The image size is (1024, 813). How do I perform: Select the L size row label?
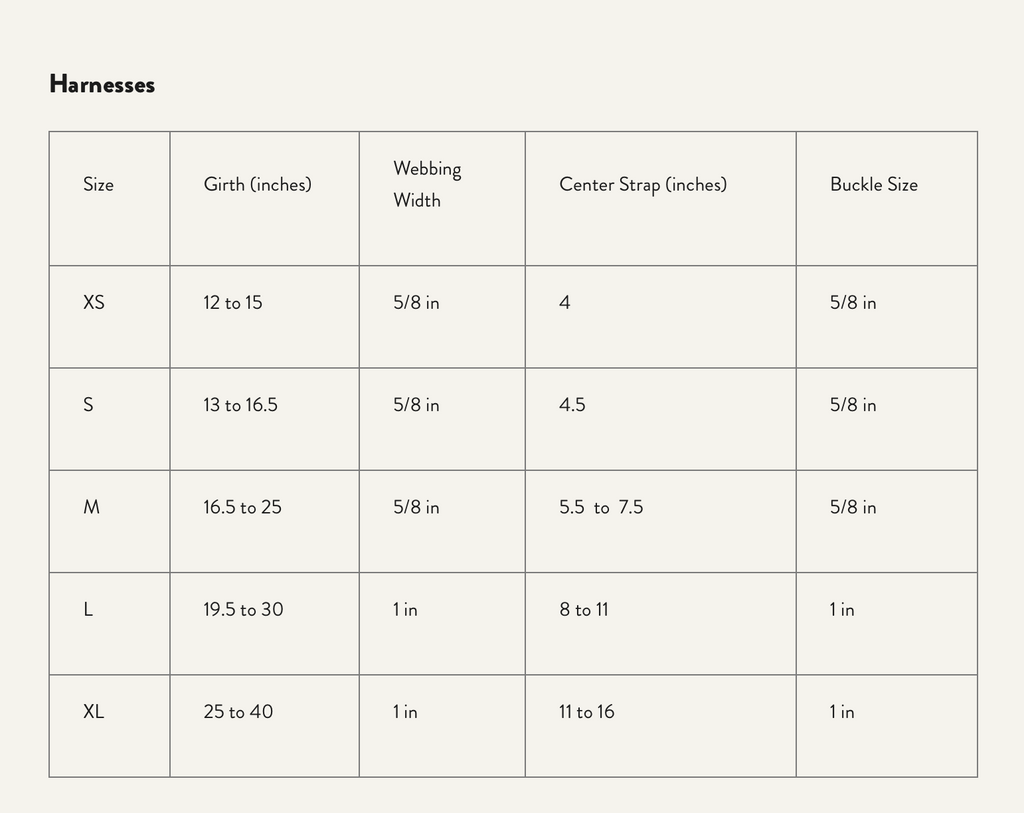89,609
